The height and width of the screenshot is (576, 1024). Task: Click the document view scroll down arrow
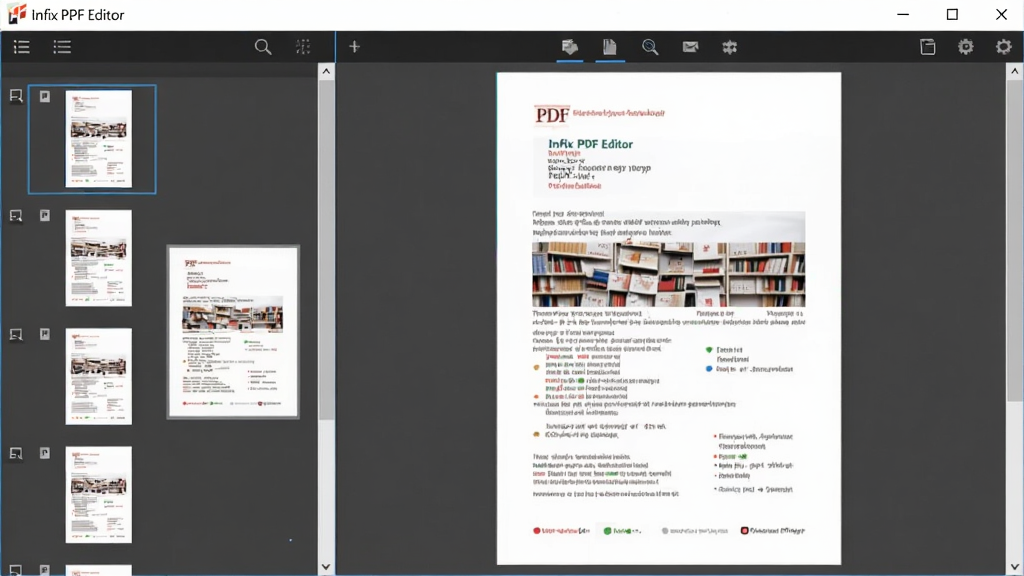pos(1014,567)
